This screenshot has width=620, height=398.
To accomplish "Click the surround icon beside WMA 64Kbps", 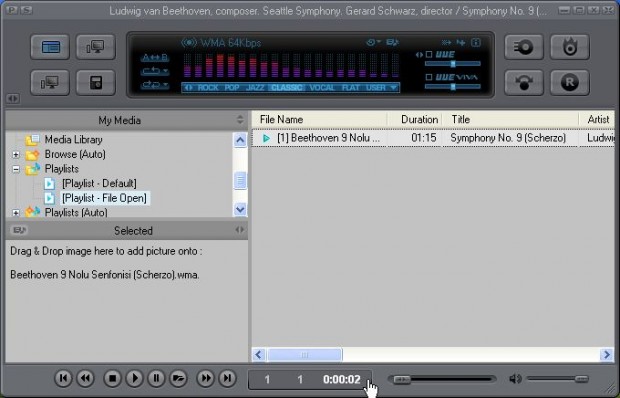I will [x=189, y=42].
